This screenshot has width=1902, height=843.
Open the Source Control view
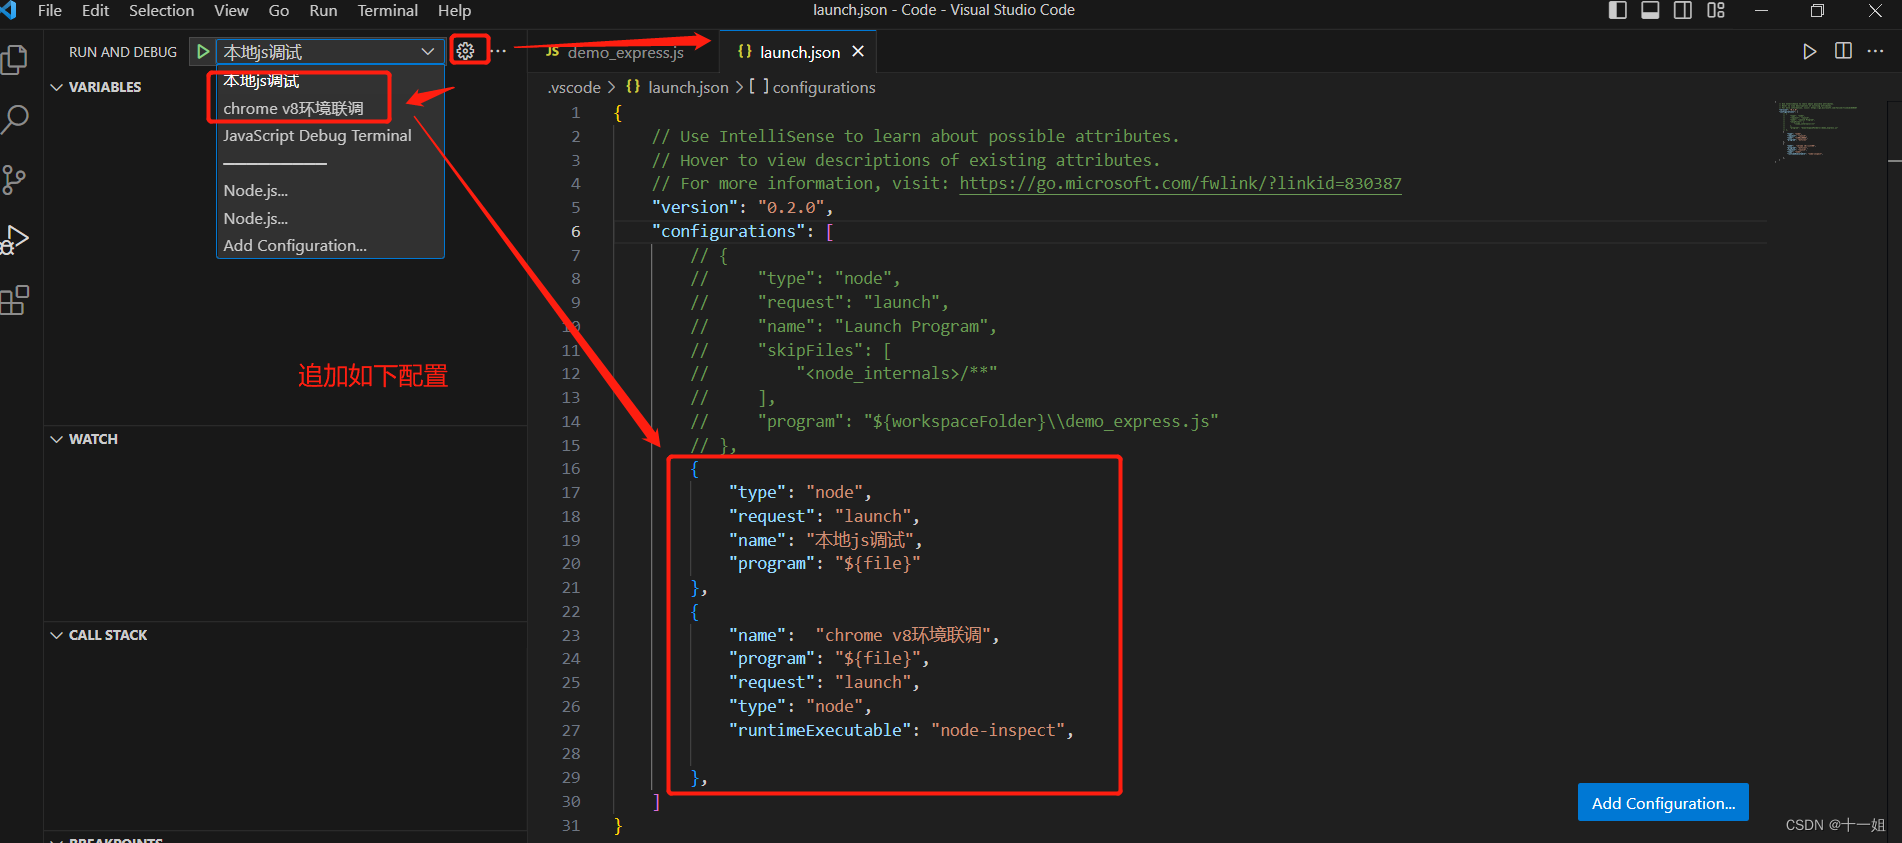tap(14, 180)
